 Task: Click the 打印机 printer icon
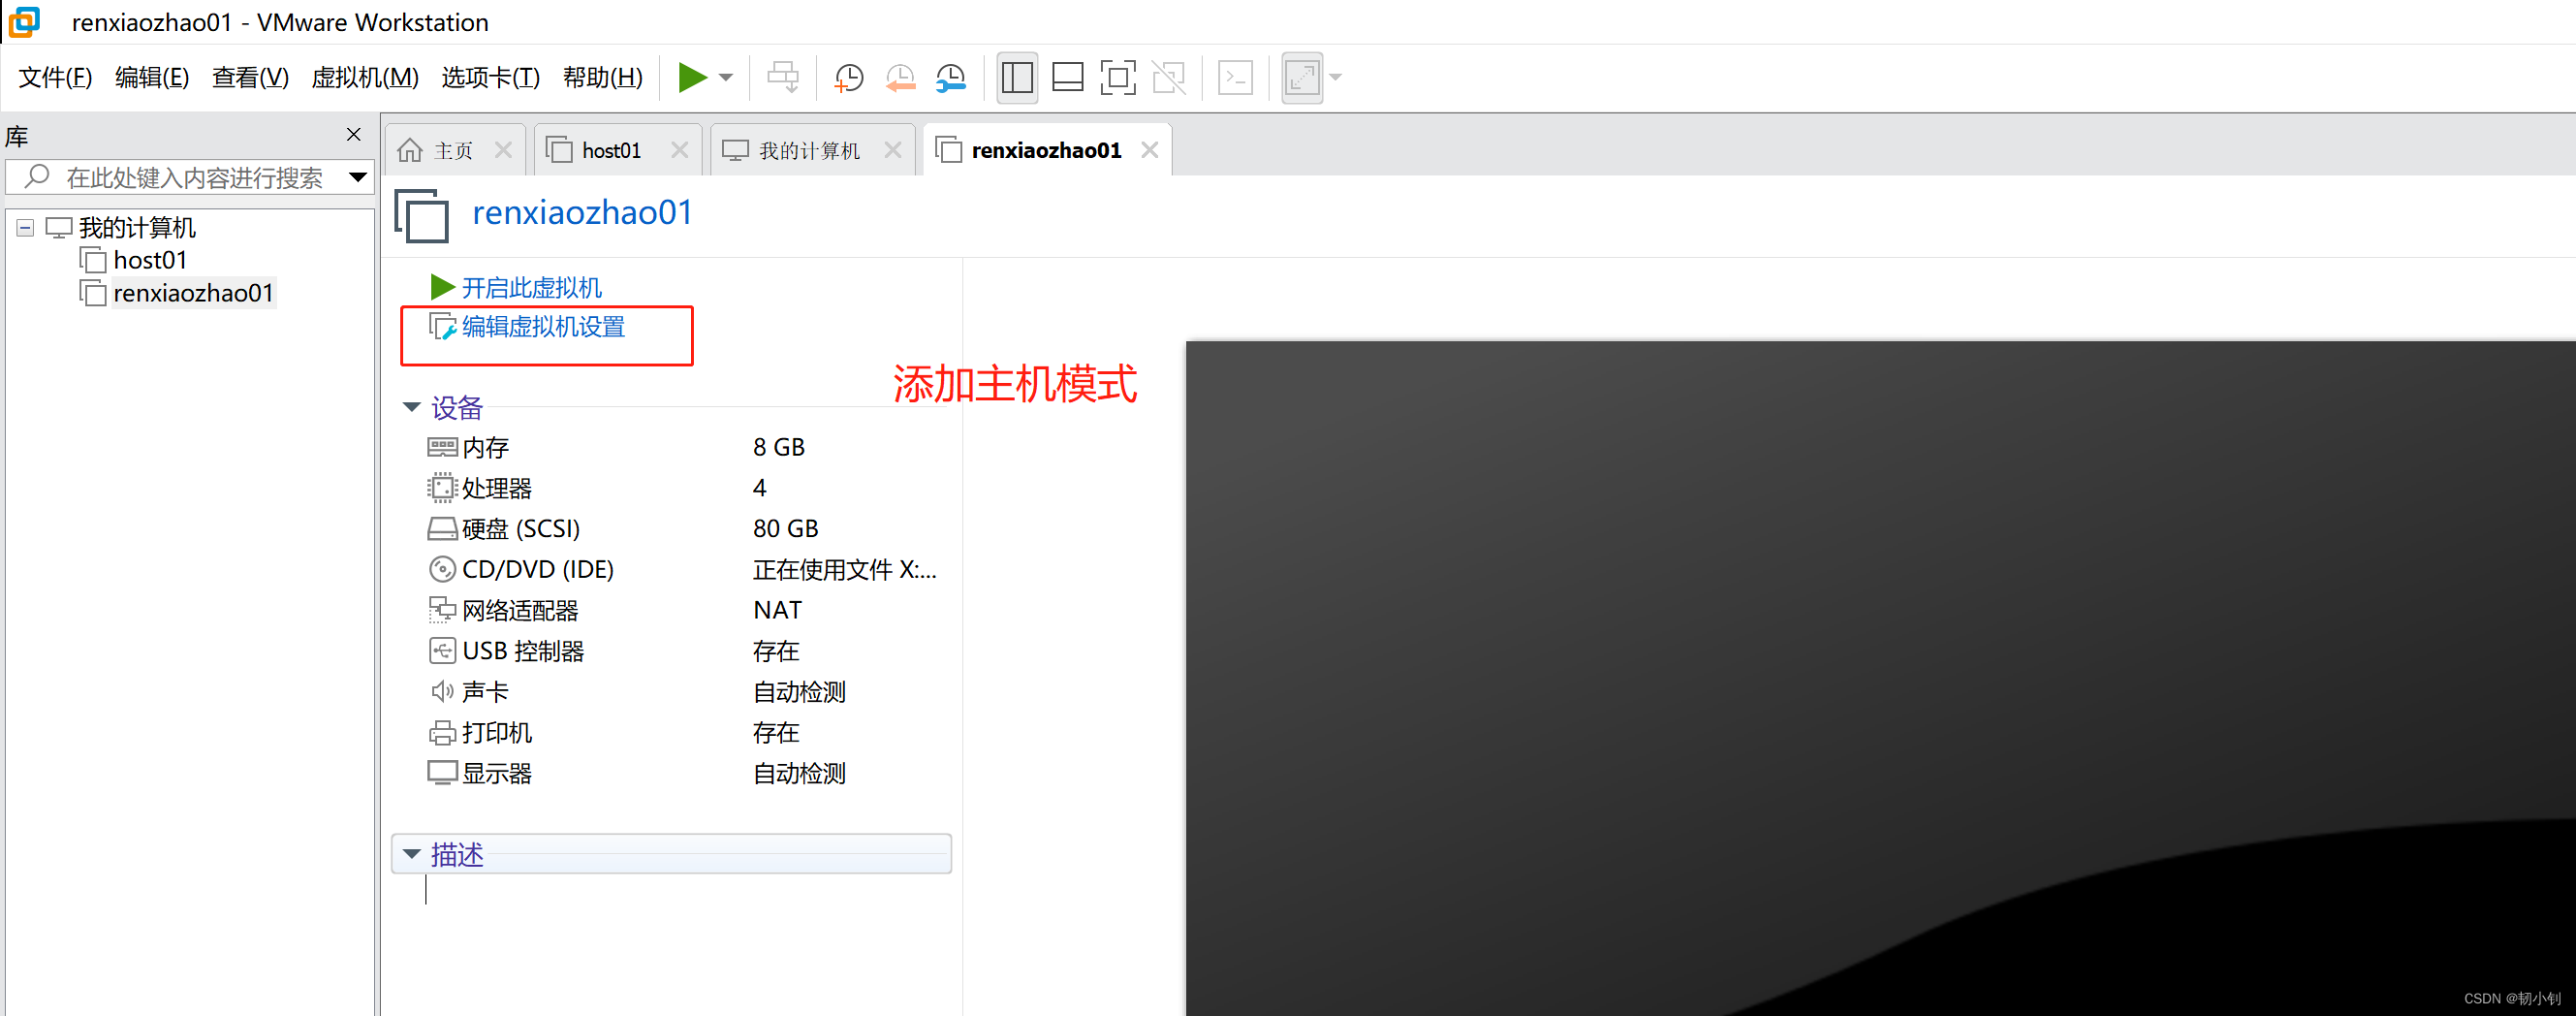coord(442,733)
